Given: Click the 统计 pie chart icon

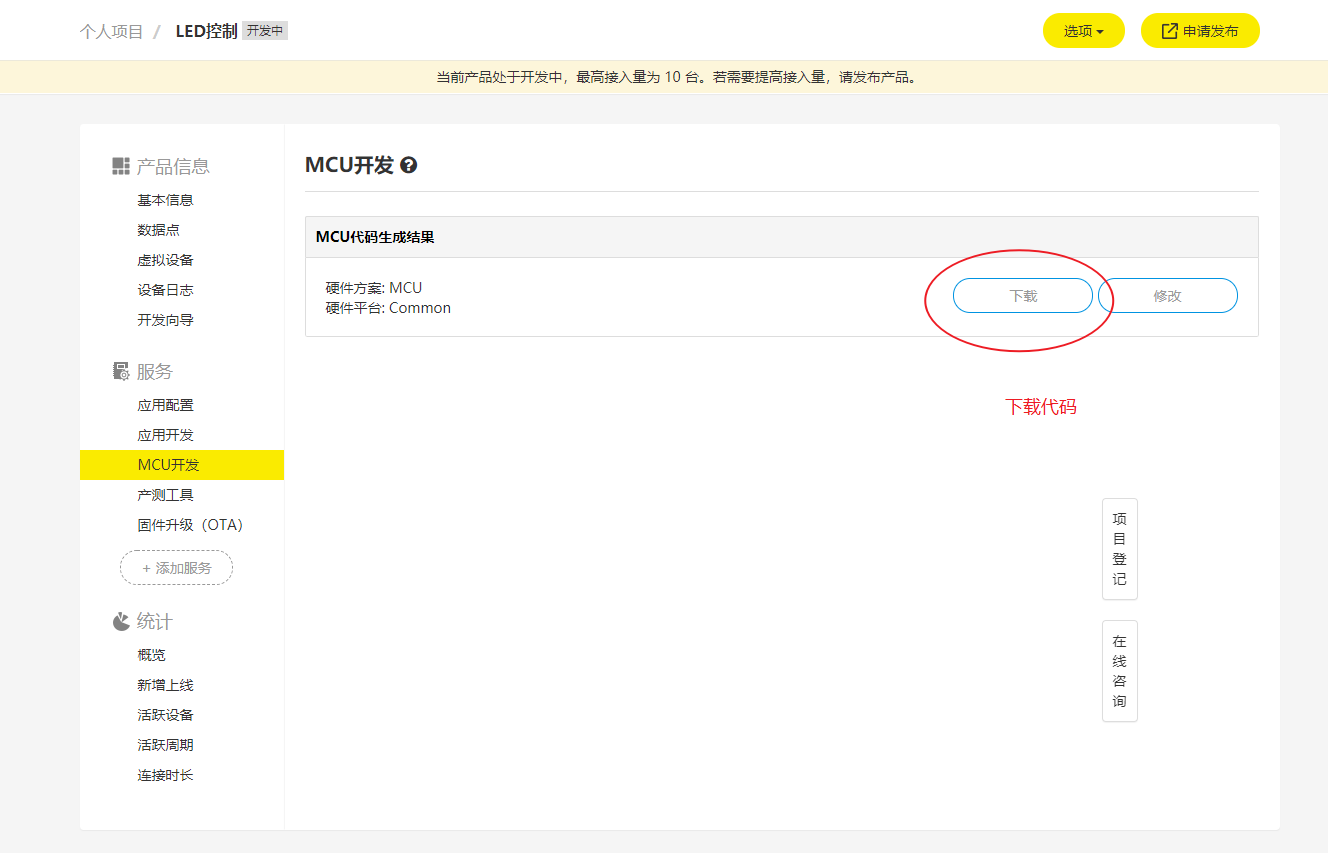Looking at the screenshot, I should pos(119,621).
